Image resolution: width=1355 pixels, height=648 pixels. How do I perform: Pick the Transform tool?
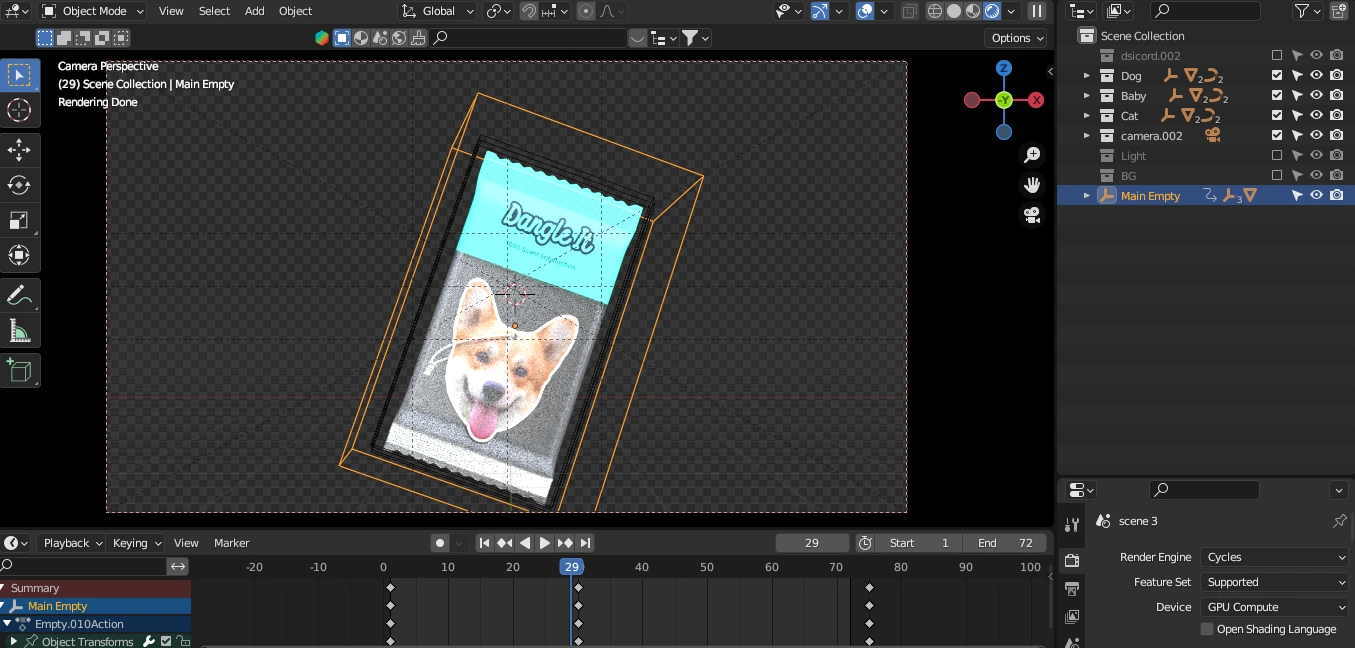[20, 255]
